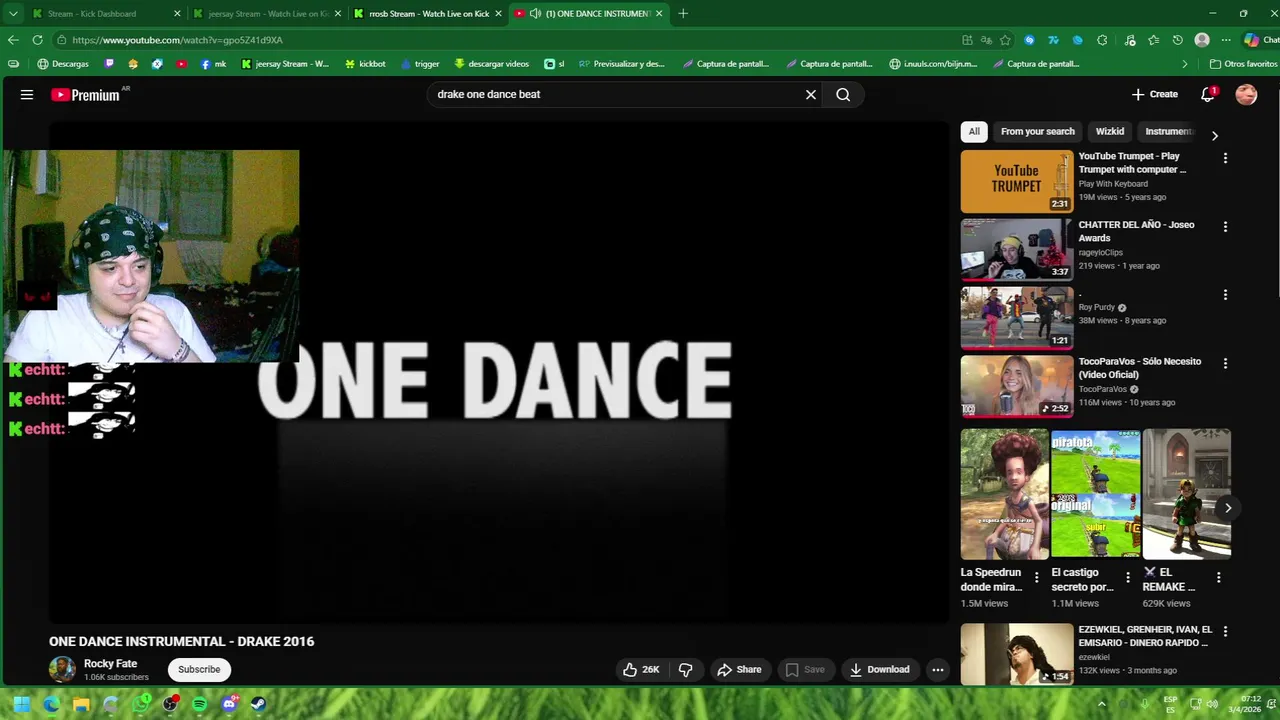This screenshot has width=1280, height=720.
Task: Open the descargar videos bookmark
Action: click(491, 64)
